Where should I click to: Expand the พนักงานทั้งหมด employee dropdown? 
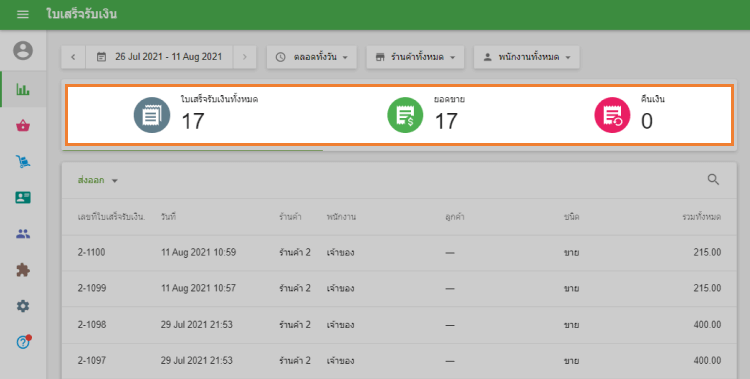tap(527, 57)
